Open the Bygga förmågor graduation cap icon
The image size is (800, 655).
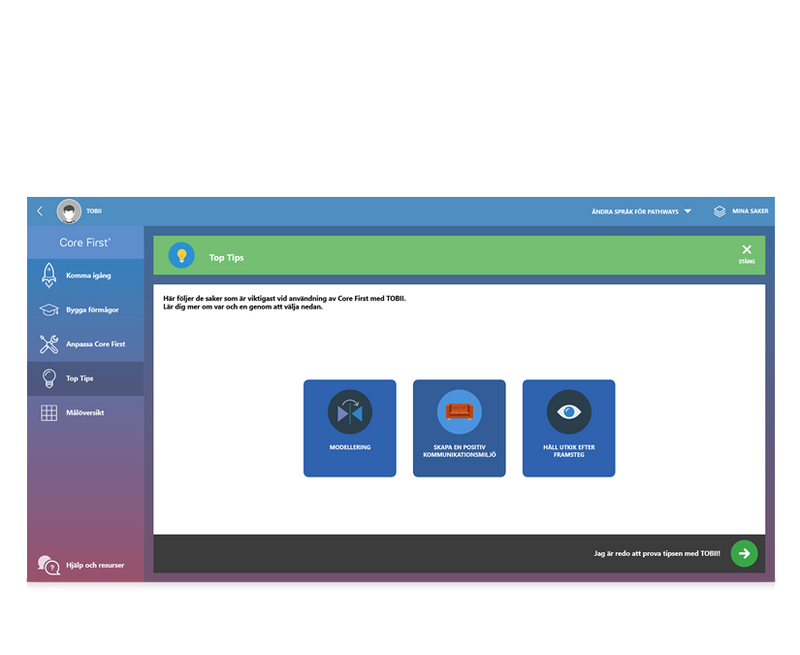[49, 310]
